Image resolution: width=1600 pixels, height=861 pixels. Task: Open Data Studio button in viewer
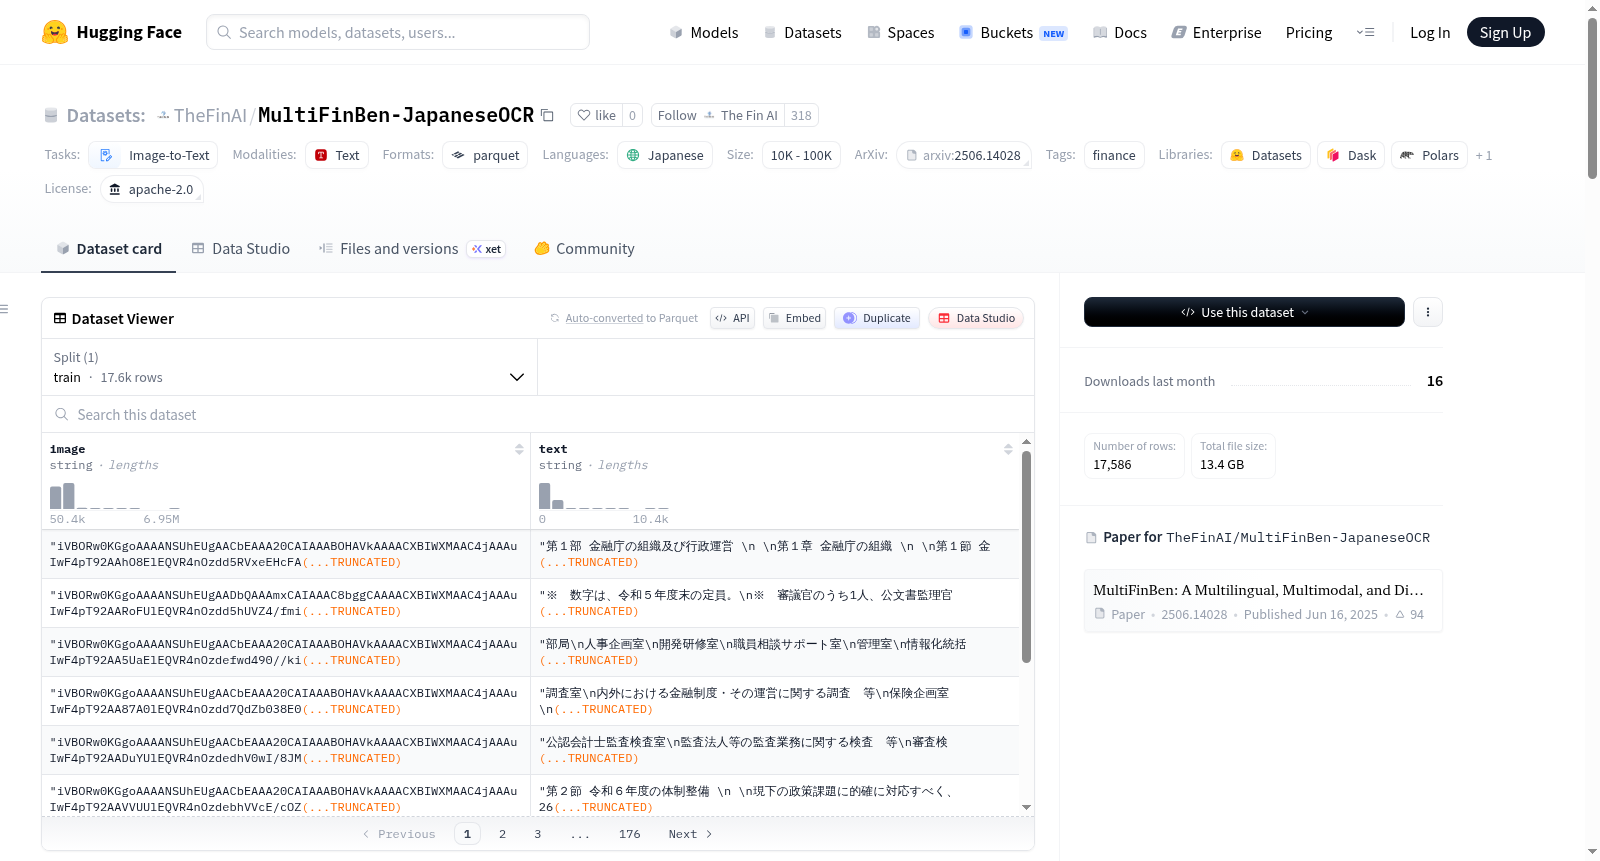click(x=976, y=318)
